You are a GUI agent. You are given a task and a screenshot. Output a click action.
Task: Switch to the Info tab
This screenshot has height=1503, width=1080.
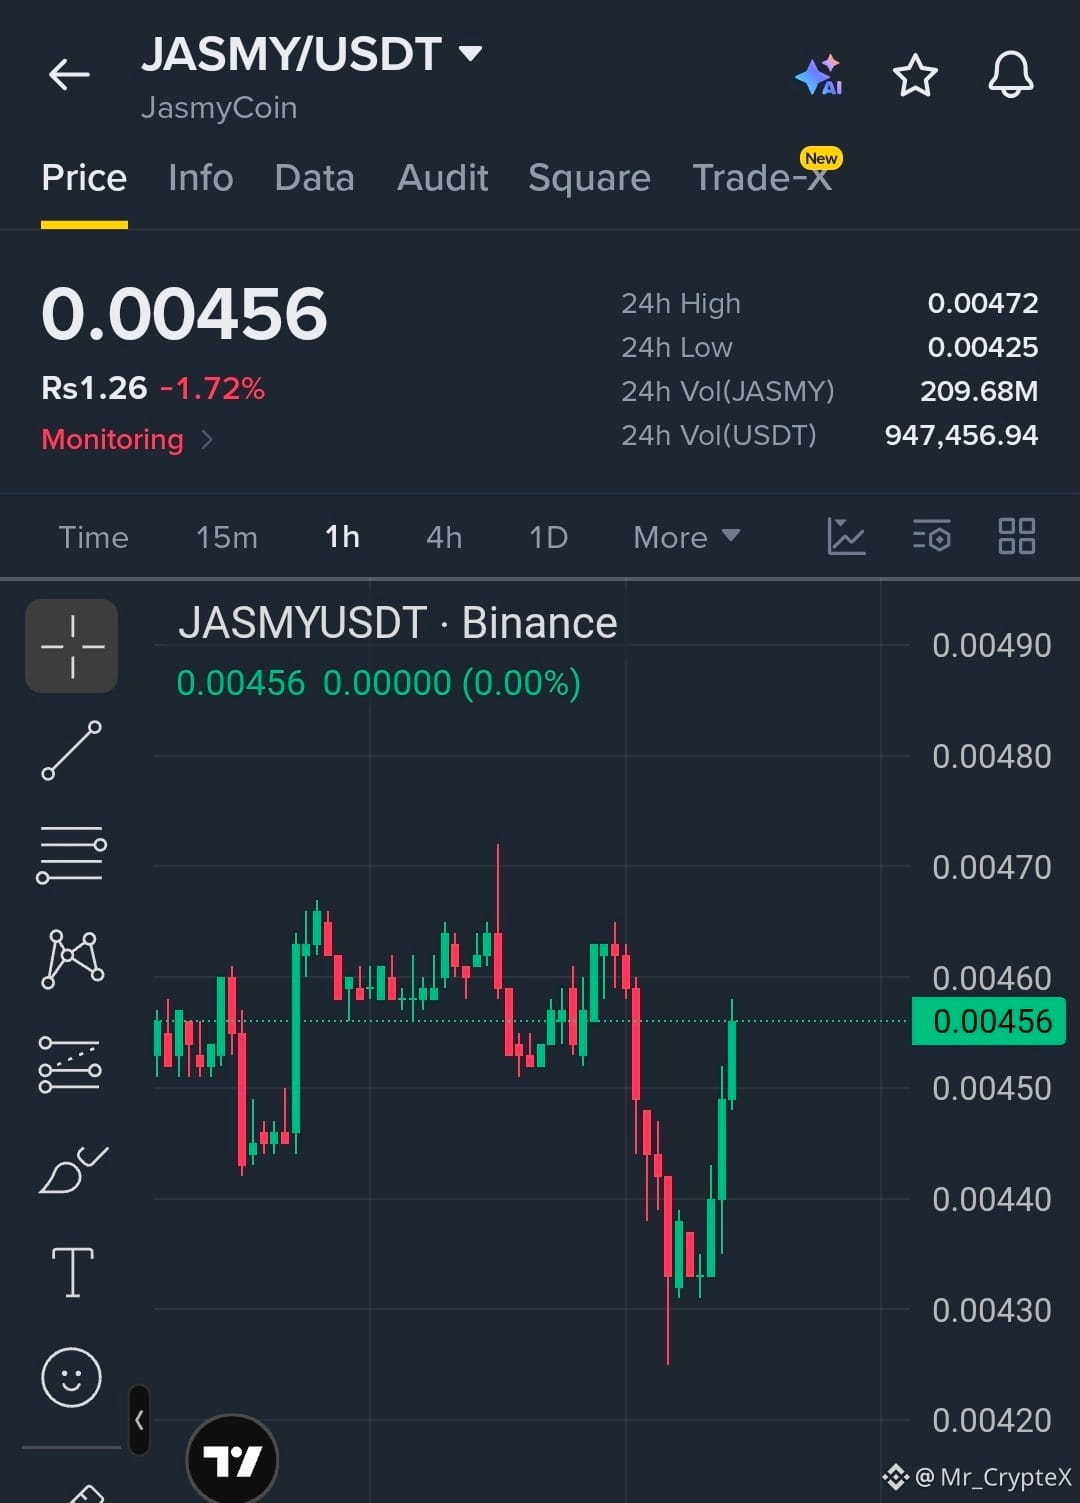[x=200, y=178]
